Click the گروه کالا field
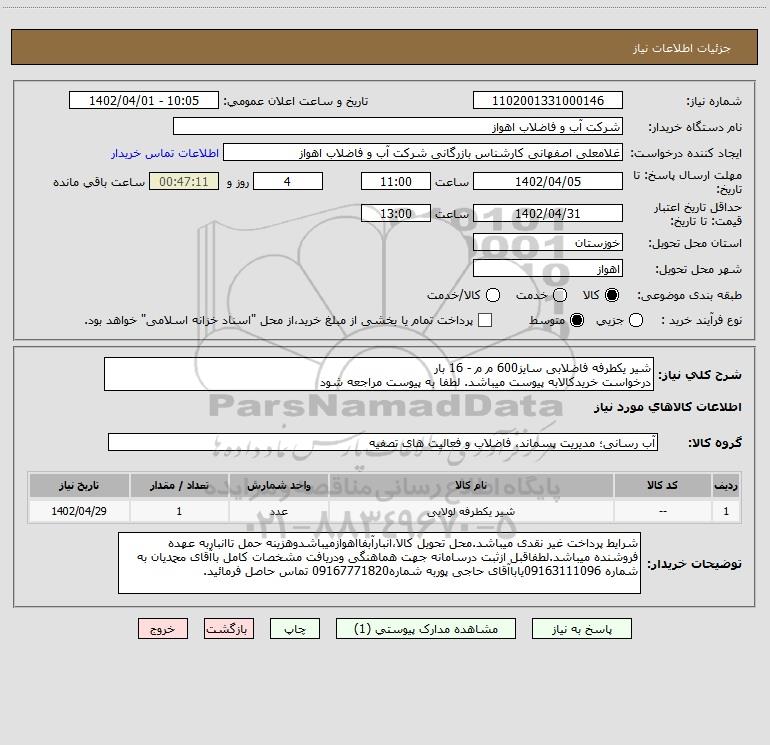Screen dimensions: 770x745 [383, 442]
